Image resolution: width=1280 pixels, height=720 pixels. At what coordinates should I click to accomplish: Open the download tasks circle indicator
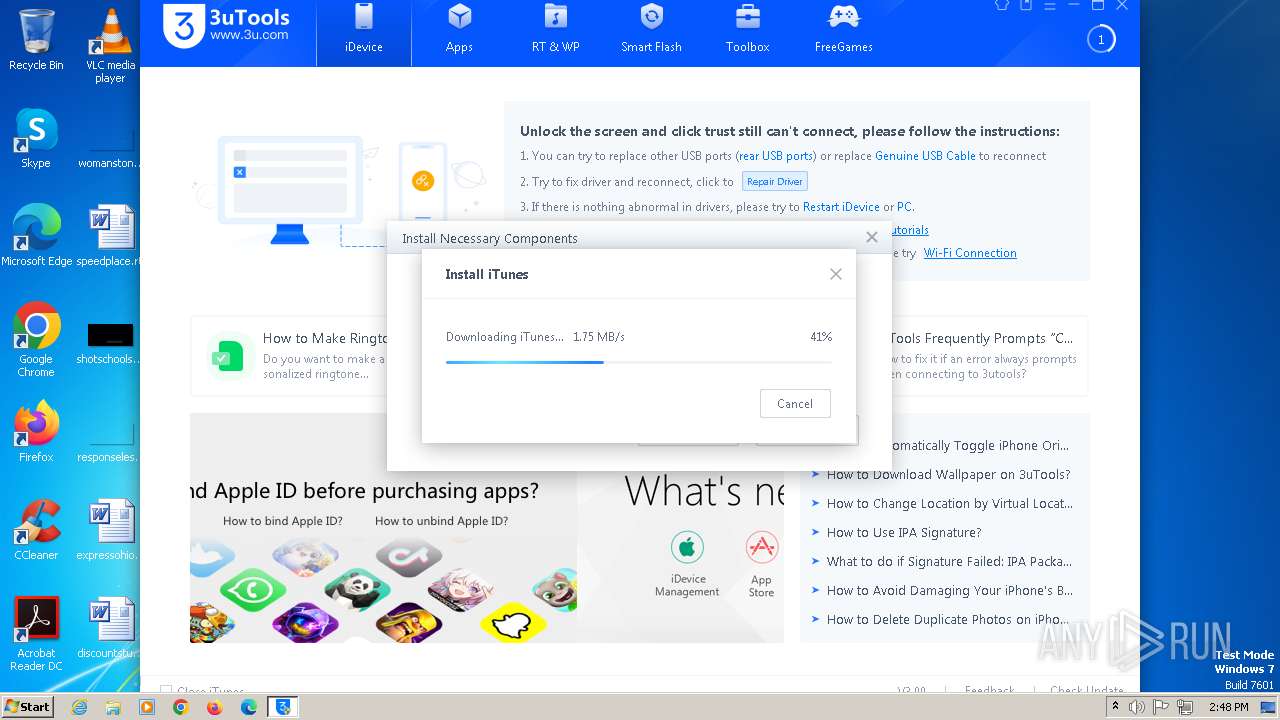point(1101,40)
